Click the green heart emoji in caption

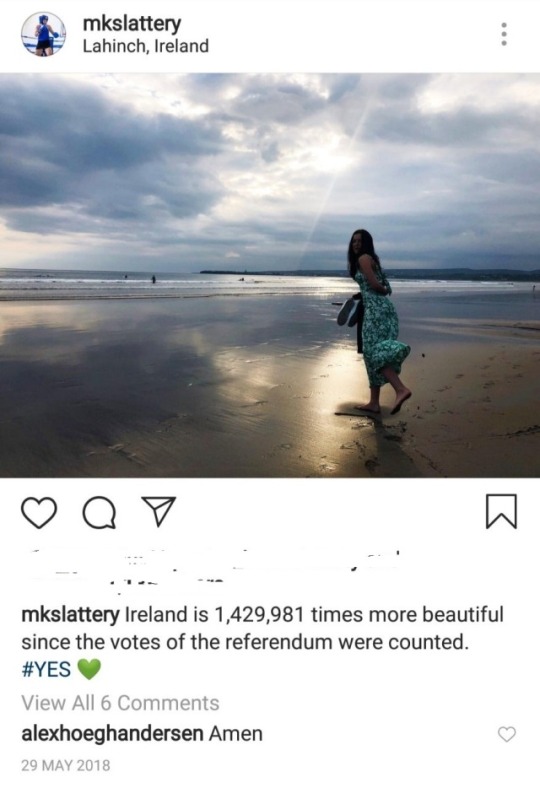point(89,669)
